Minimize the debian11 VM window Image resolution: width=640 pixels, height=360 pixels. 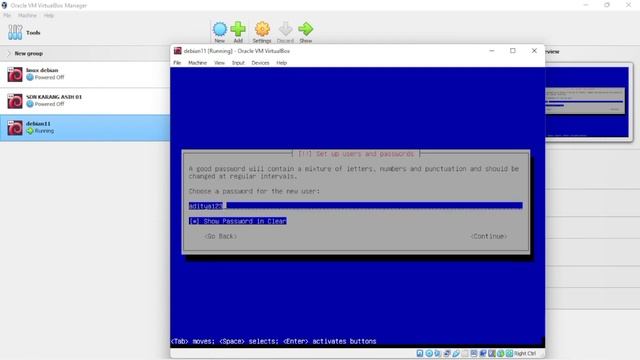click(492, 51)
